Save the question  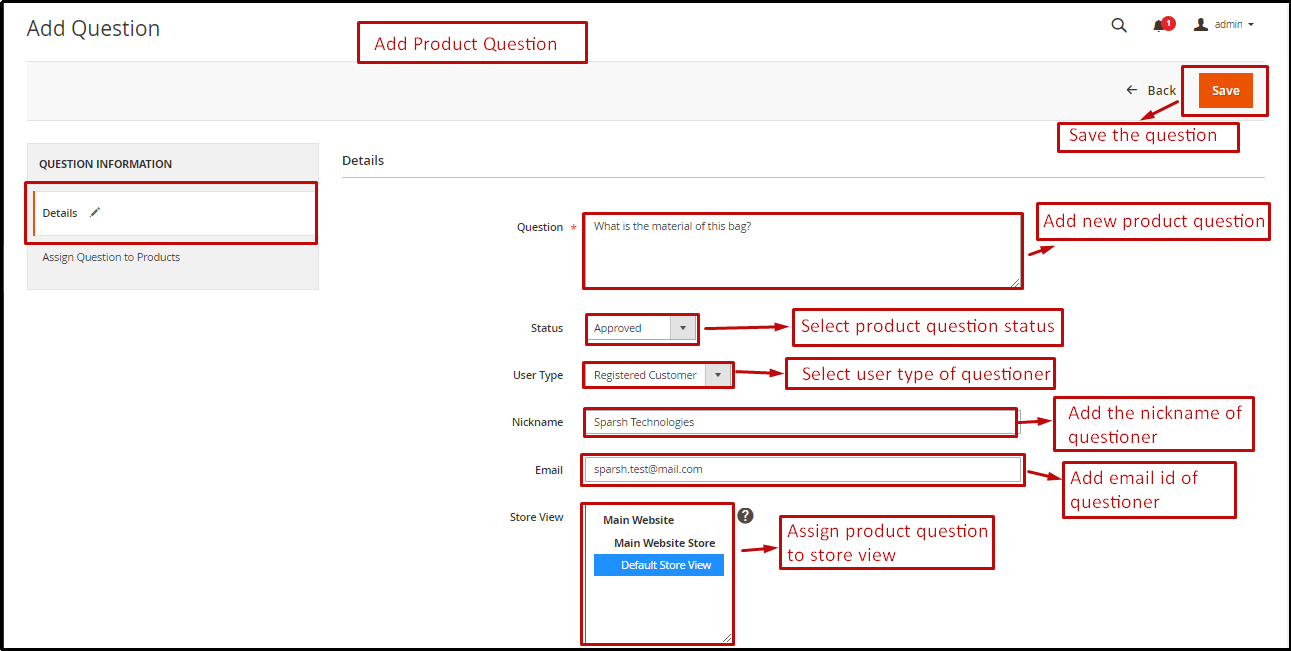pos(1225,89)
